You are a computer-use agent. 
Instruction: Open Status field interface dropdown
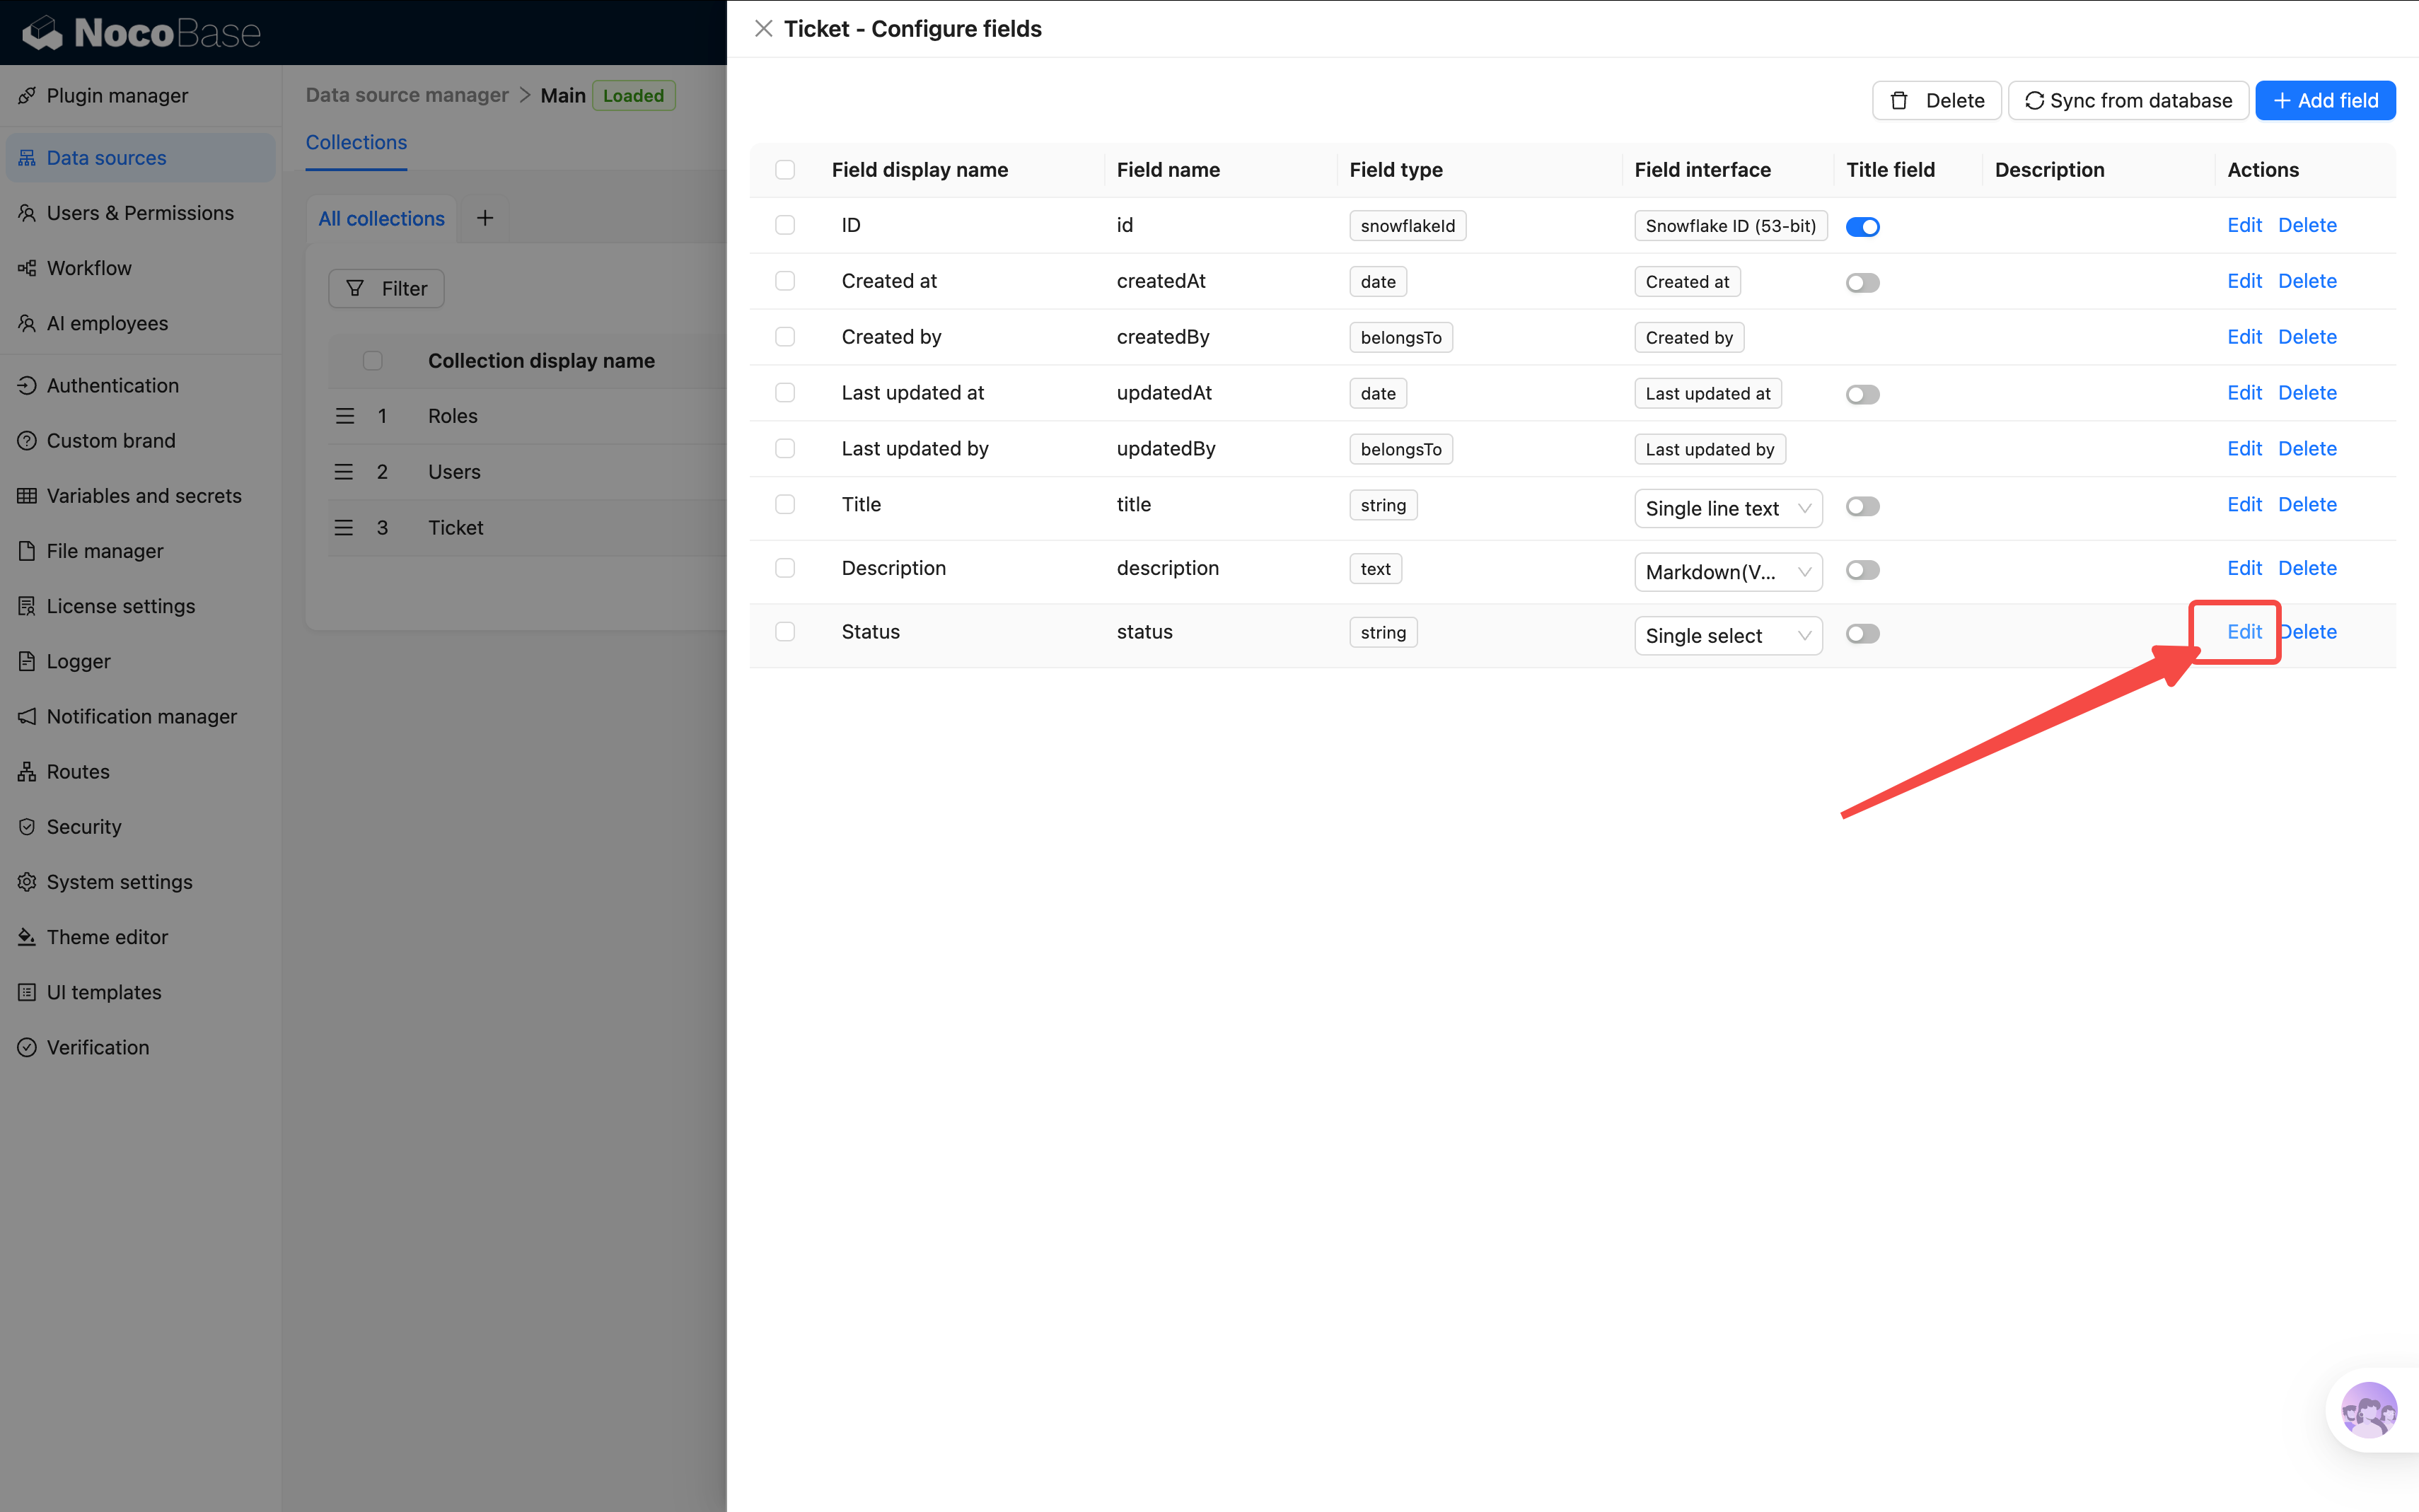click(x=1727, y=635)
